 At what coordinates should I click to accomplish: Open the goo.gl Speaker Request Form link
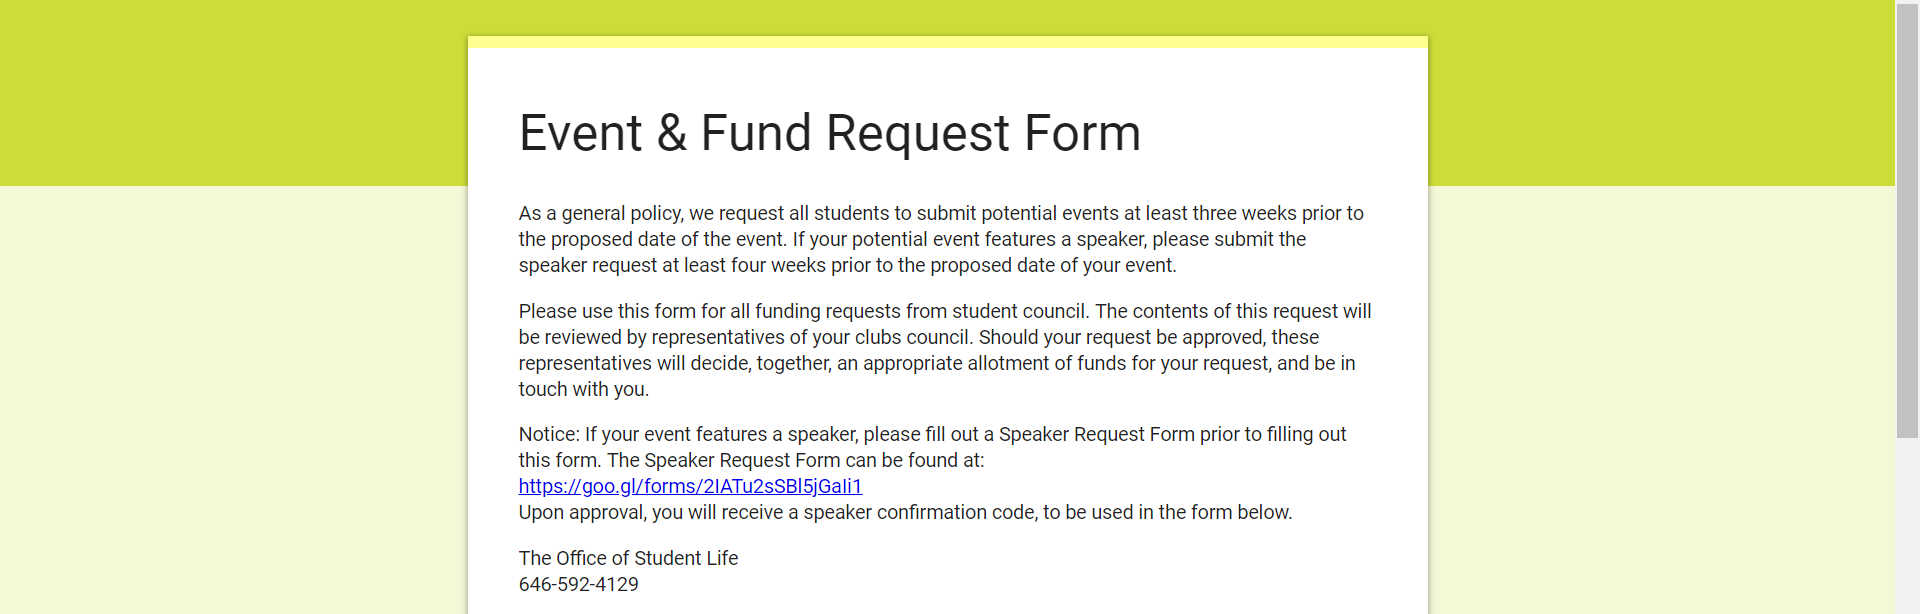(690, 487)
